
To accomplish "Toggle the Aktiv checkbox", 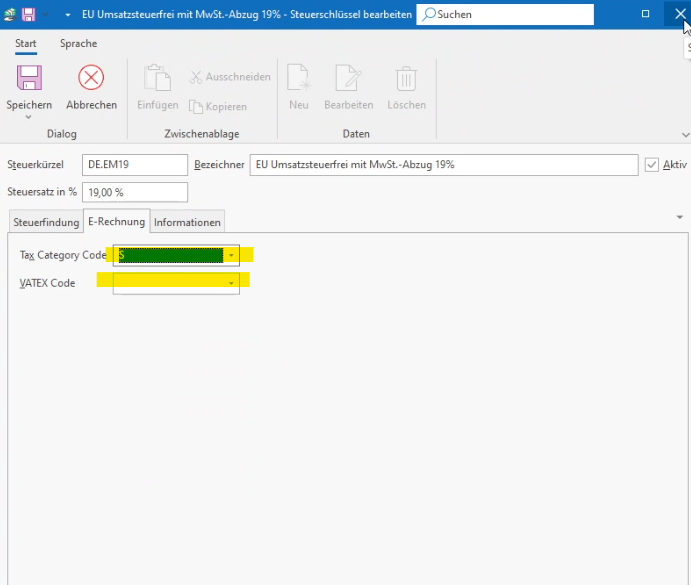I will (x=652, y=165).
